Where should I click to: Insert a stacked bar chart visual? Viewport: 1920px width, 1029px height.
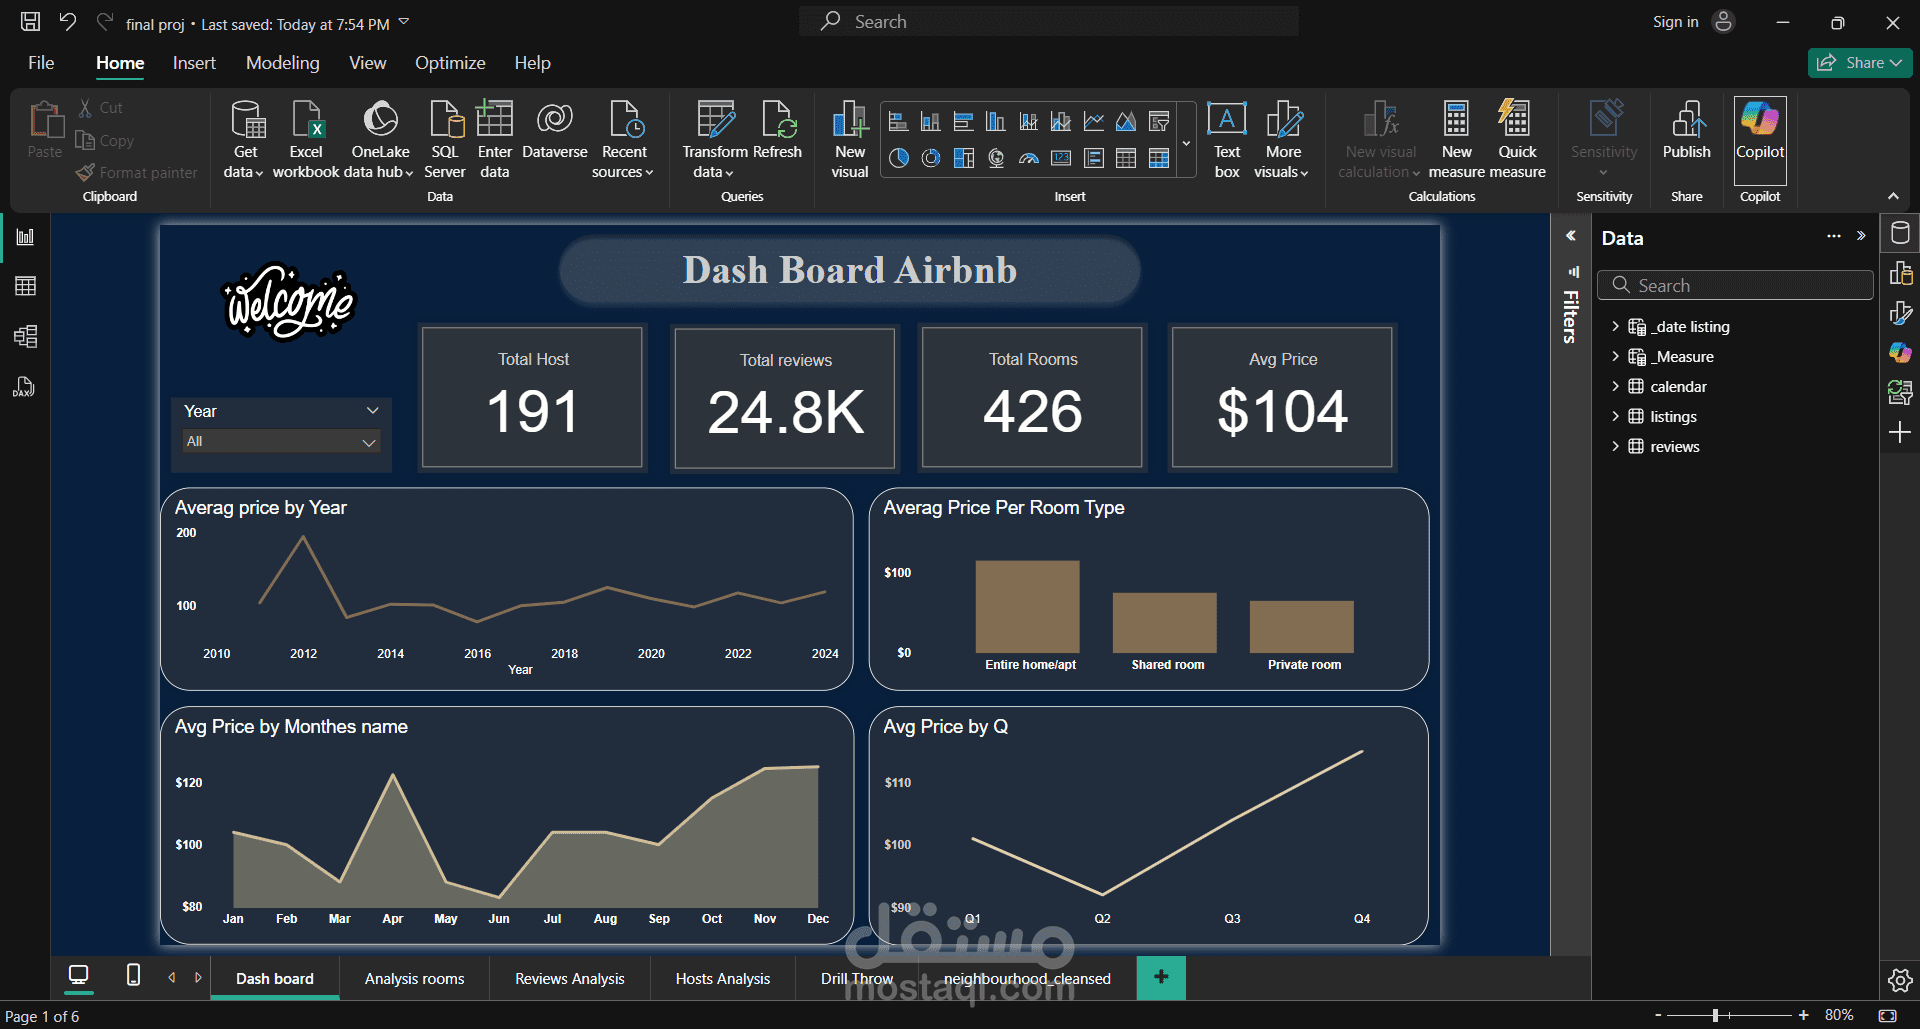pyautogui.click(x=898, y=122)
